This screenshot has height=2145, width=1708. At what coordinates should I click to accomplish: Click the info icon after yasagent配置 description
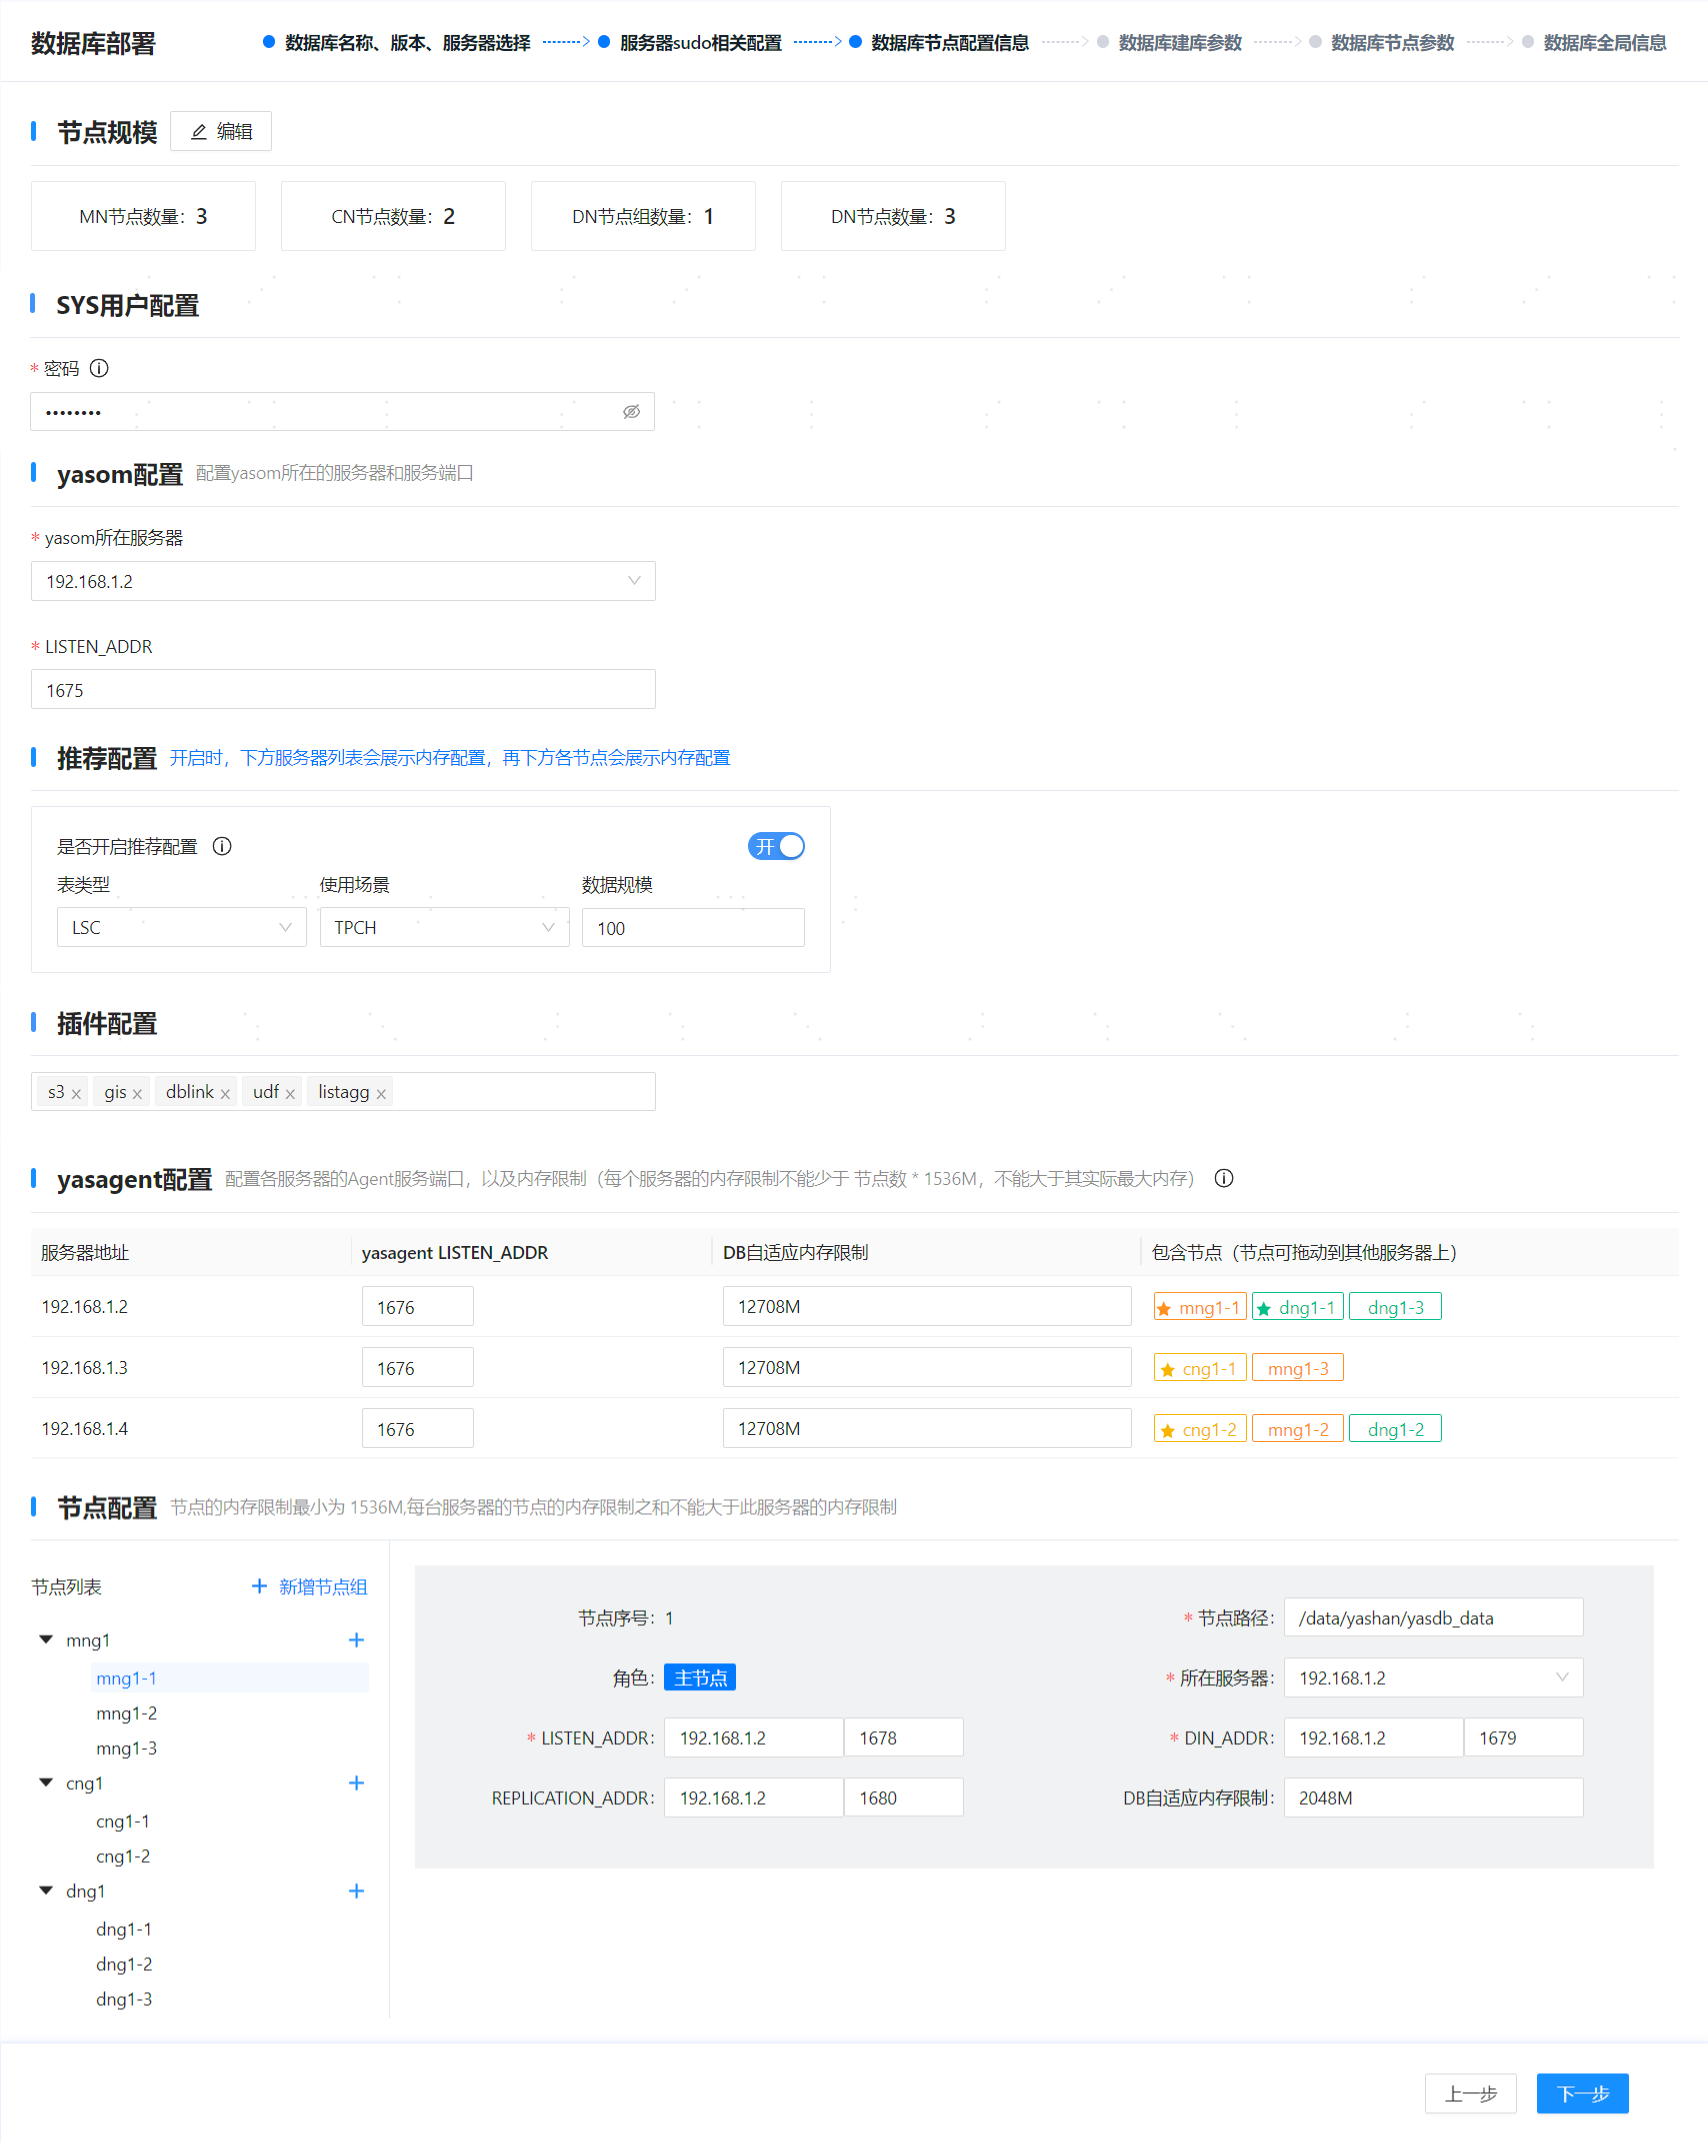pyautogui.click(x=1223, y=1178)
